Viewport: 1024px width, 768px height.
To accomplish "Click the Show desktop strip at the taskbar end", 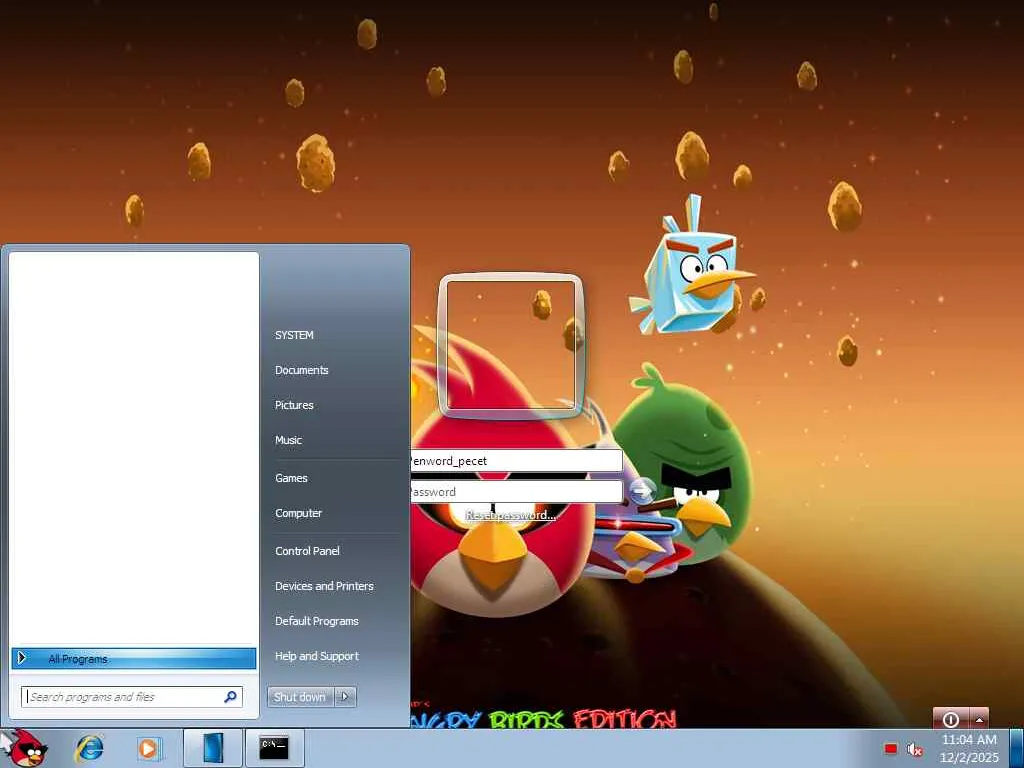I will pos(1016,748).
